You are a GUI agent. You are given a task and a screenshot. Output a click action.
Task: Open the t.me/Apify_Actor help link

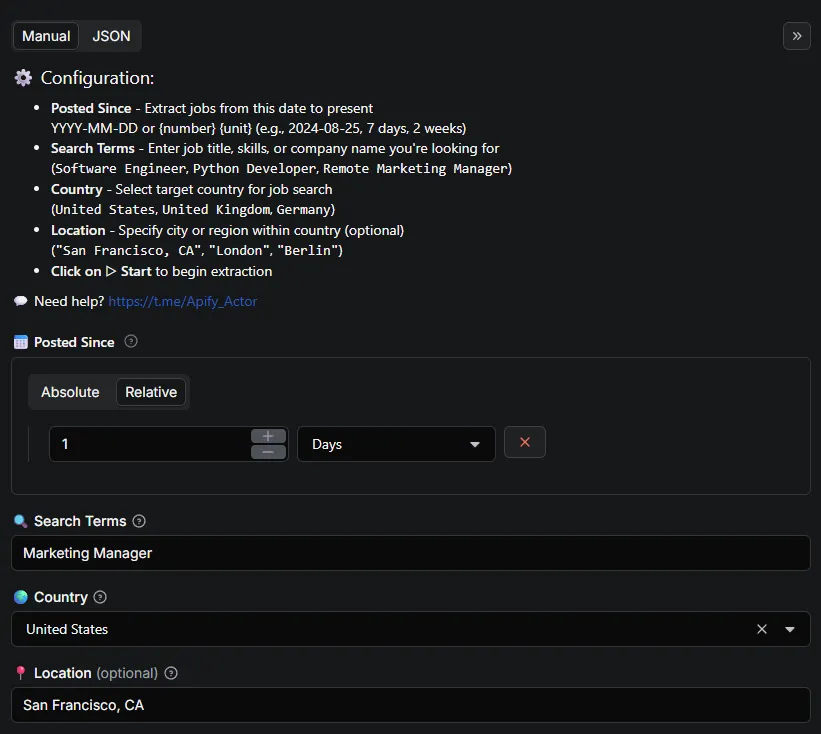[183, 302]
